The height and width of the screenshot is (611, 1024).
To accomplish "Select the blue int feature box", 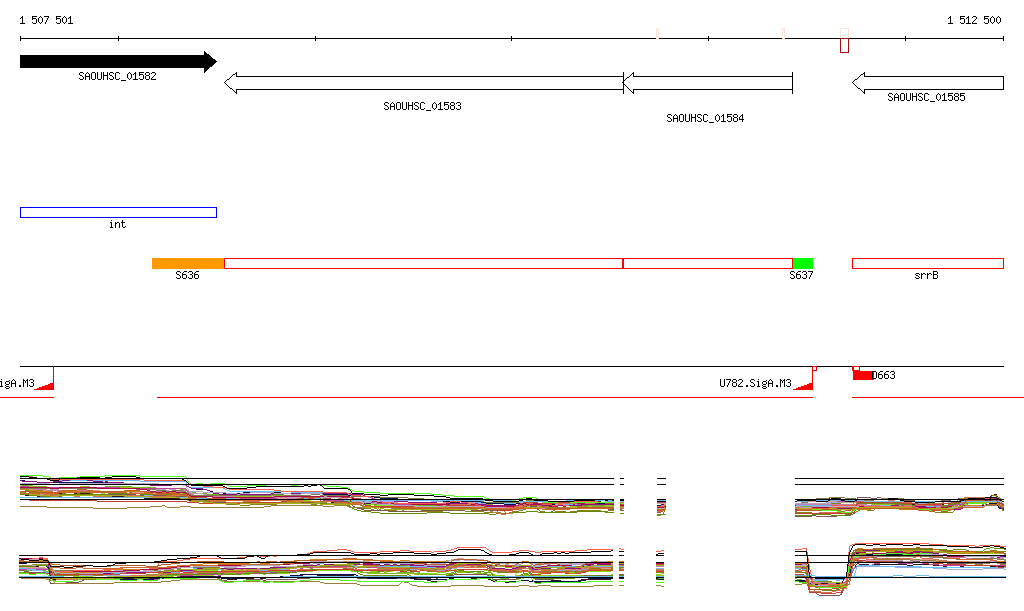I will tap(118, 212).
